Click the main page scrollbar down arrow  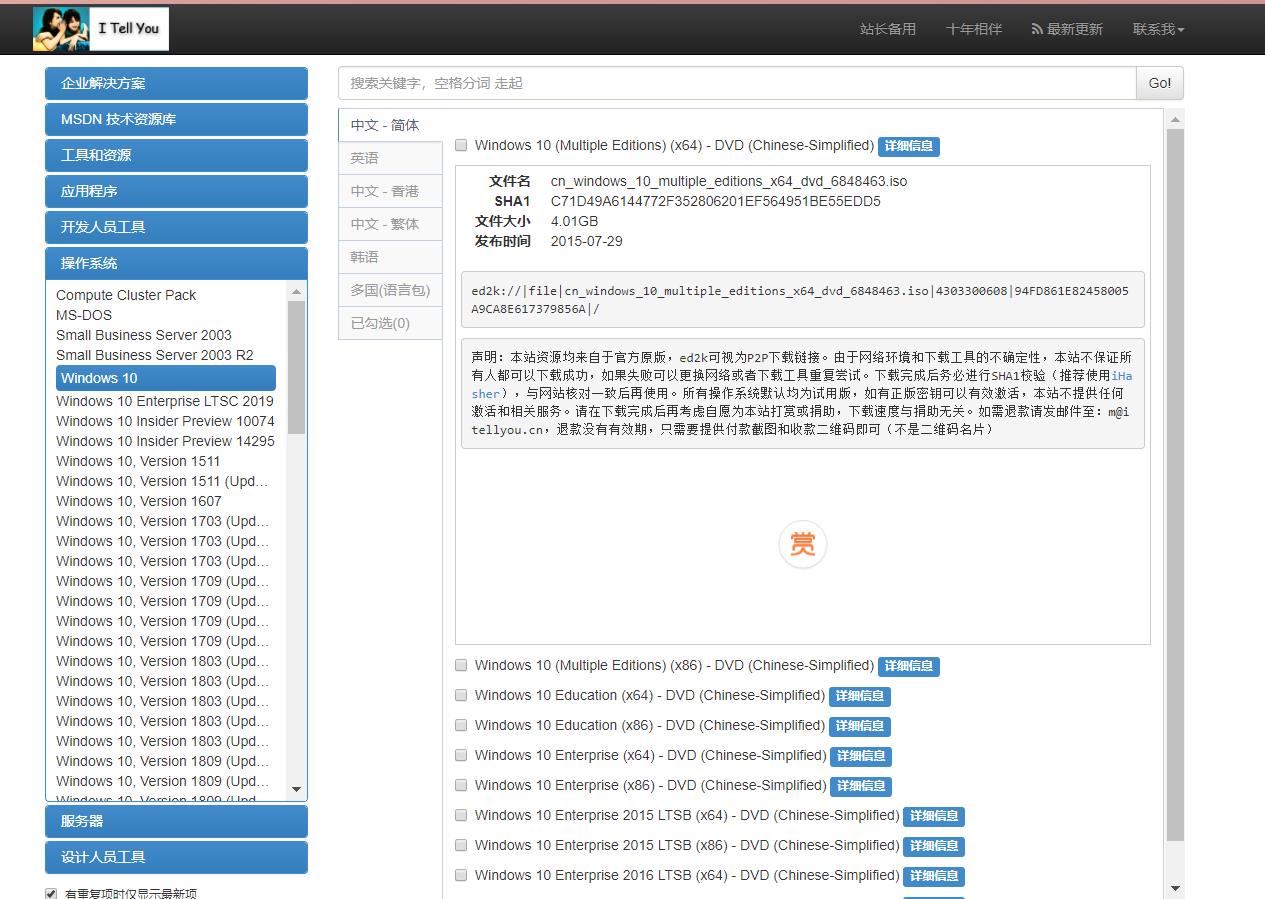(1175, 888)
